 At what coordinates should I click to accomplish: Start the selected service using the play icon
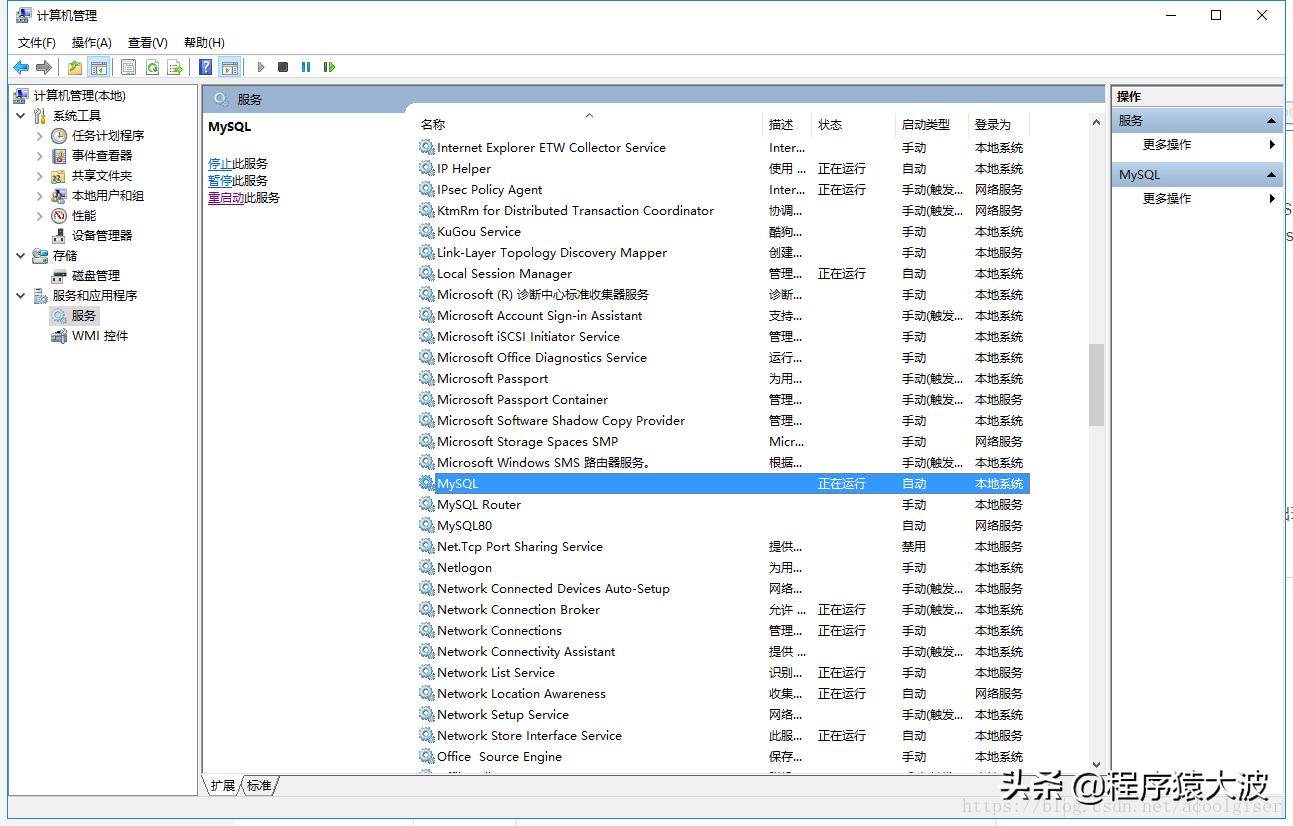pyautogui.click(x=259, y=67)
